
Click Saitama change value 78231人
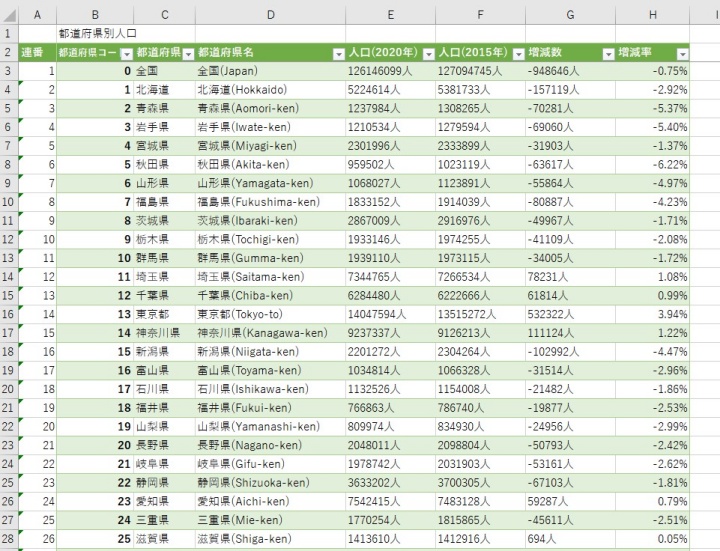(570, 277)
